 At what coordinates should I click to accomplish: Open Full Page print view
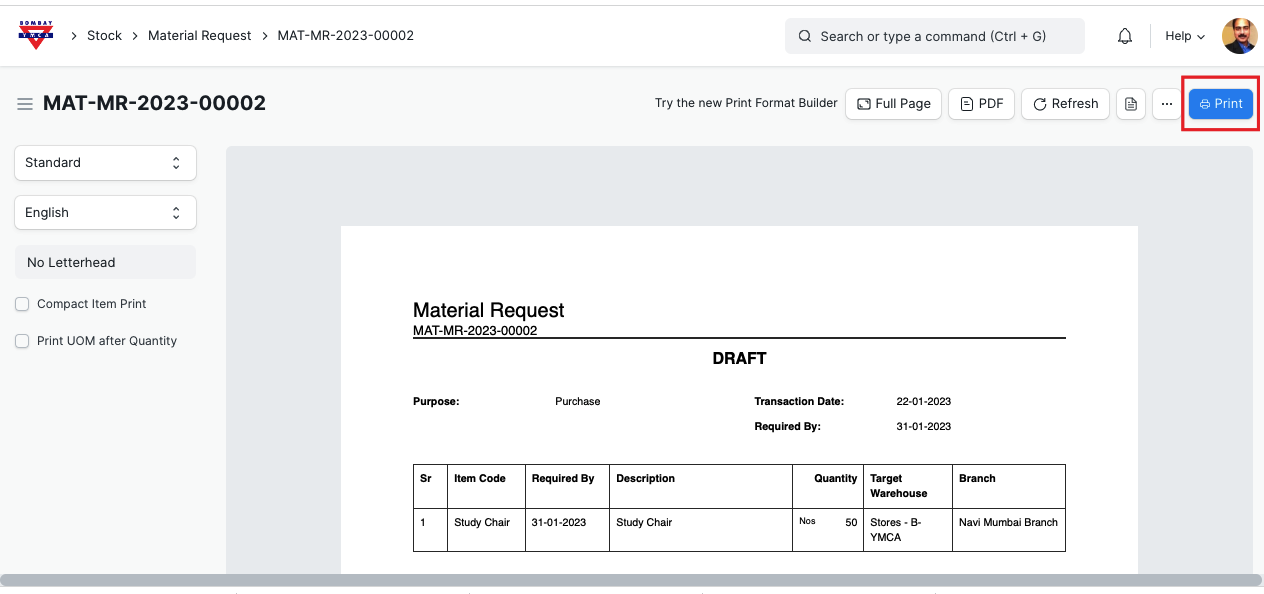(x=893, y=104)
